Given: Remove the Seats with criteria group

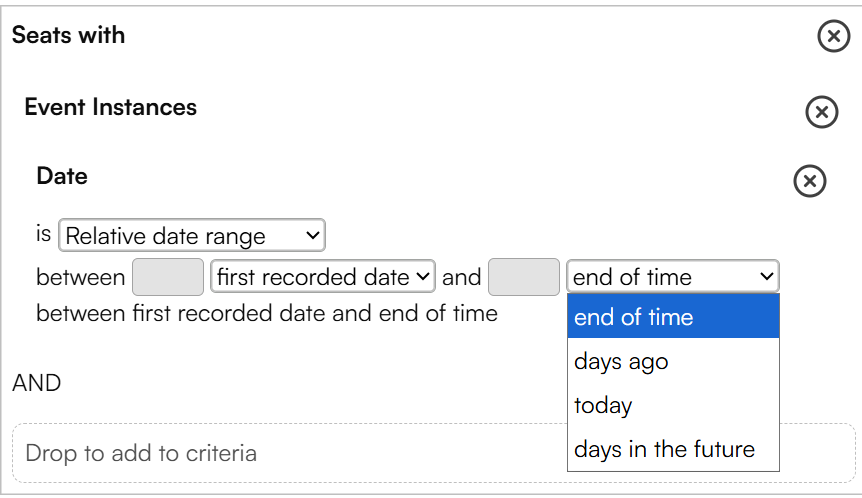Looking at the screenshot, I should [x=833, y=36].
